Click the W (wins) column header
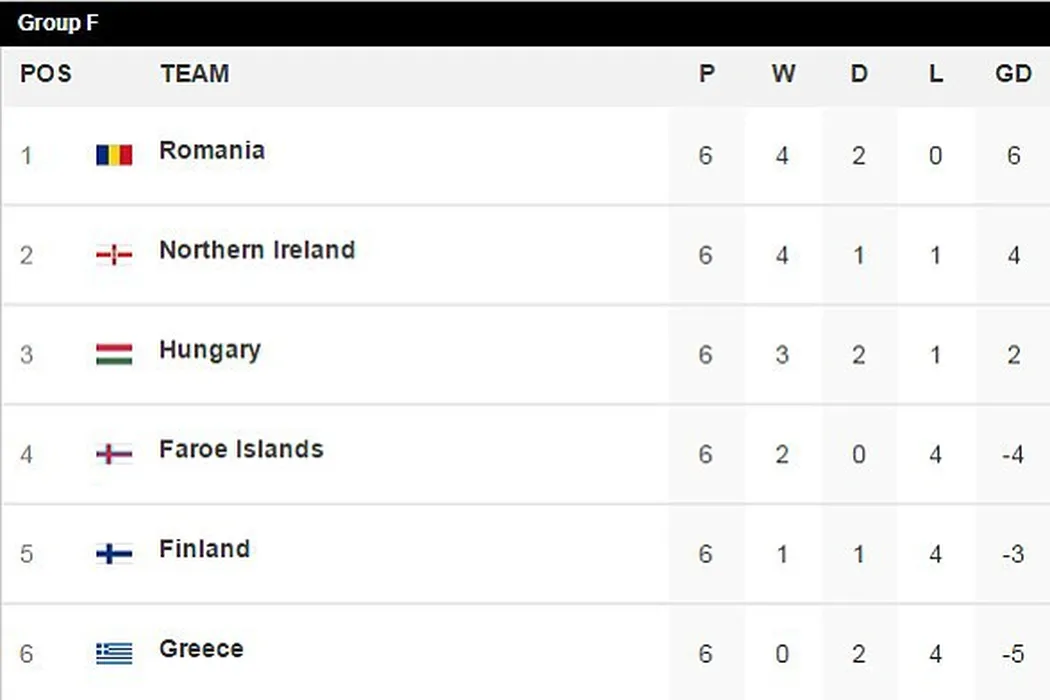 [783, 74]
